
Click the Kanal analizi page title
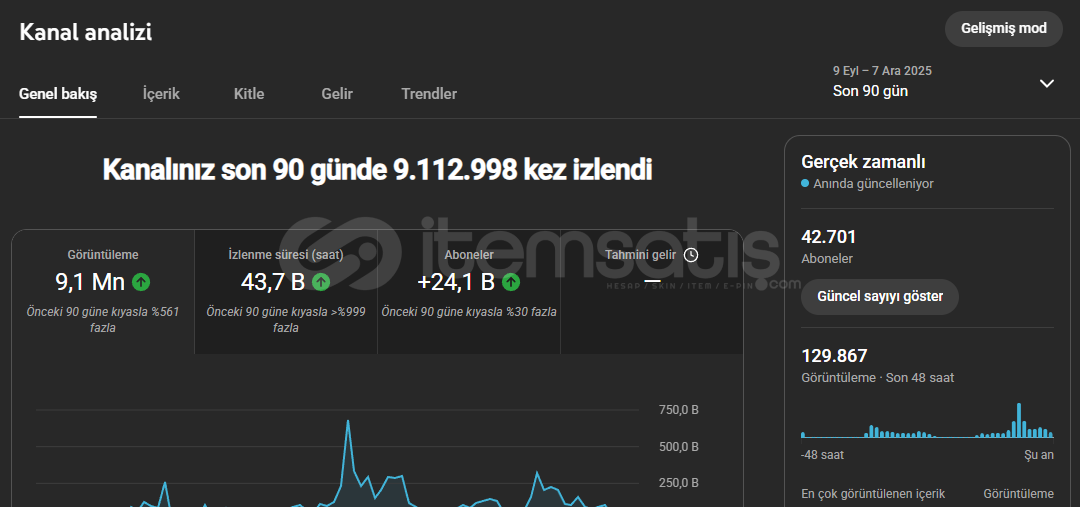tap(85, 32)
